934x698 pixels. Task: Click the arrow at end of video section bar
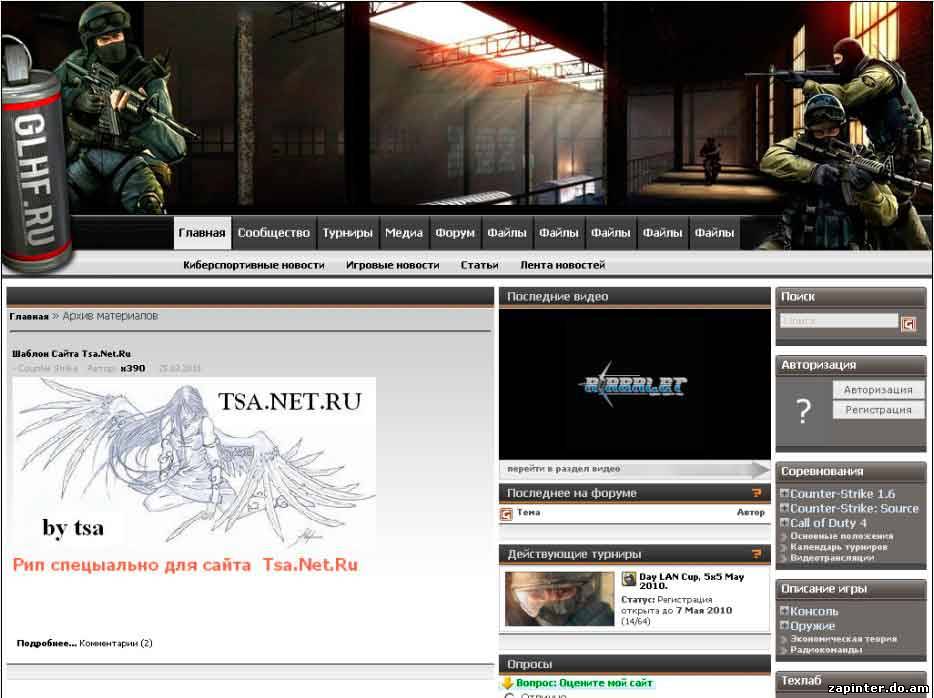[x=761, y=469]
